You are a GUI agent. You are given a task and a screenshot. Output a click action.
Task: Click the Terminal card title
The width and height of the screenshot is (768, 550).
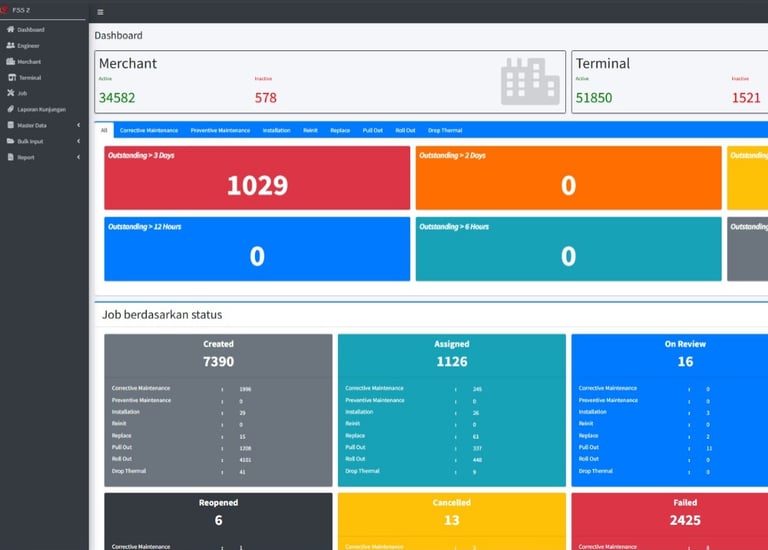coord(603,63)
